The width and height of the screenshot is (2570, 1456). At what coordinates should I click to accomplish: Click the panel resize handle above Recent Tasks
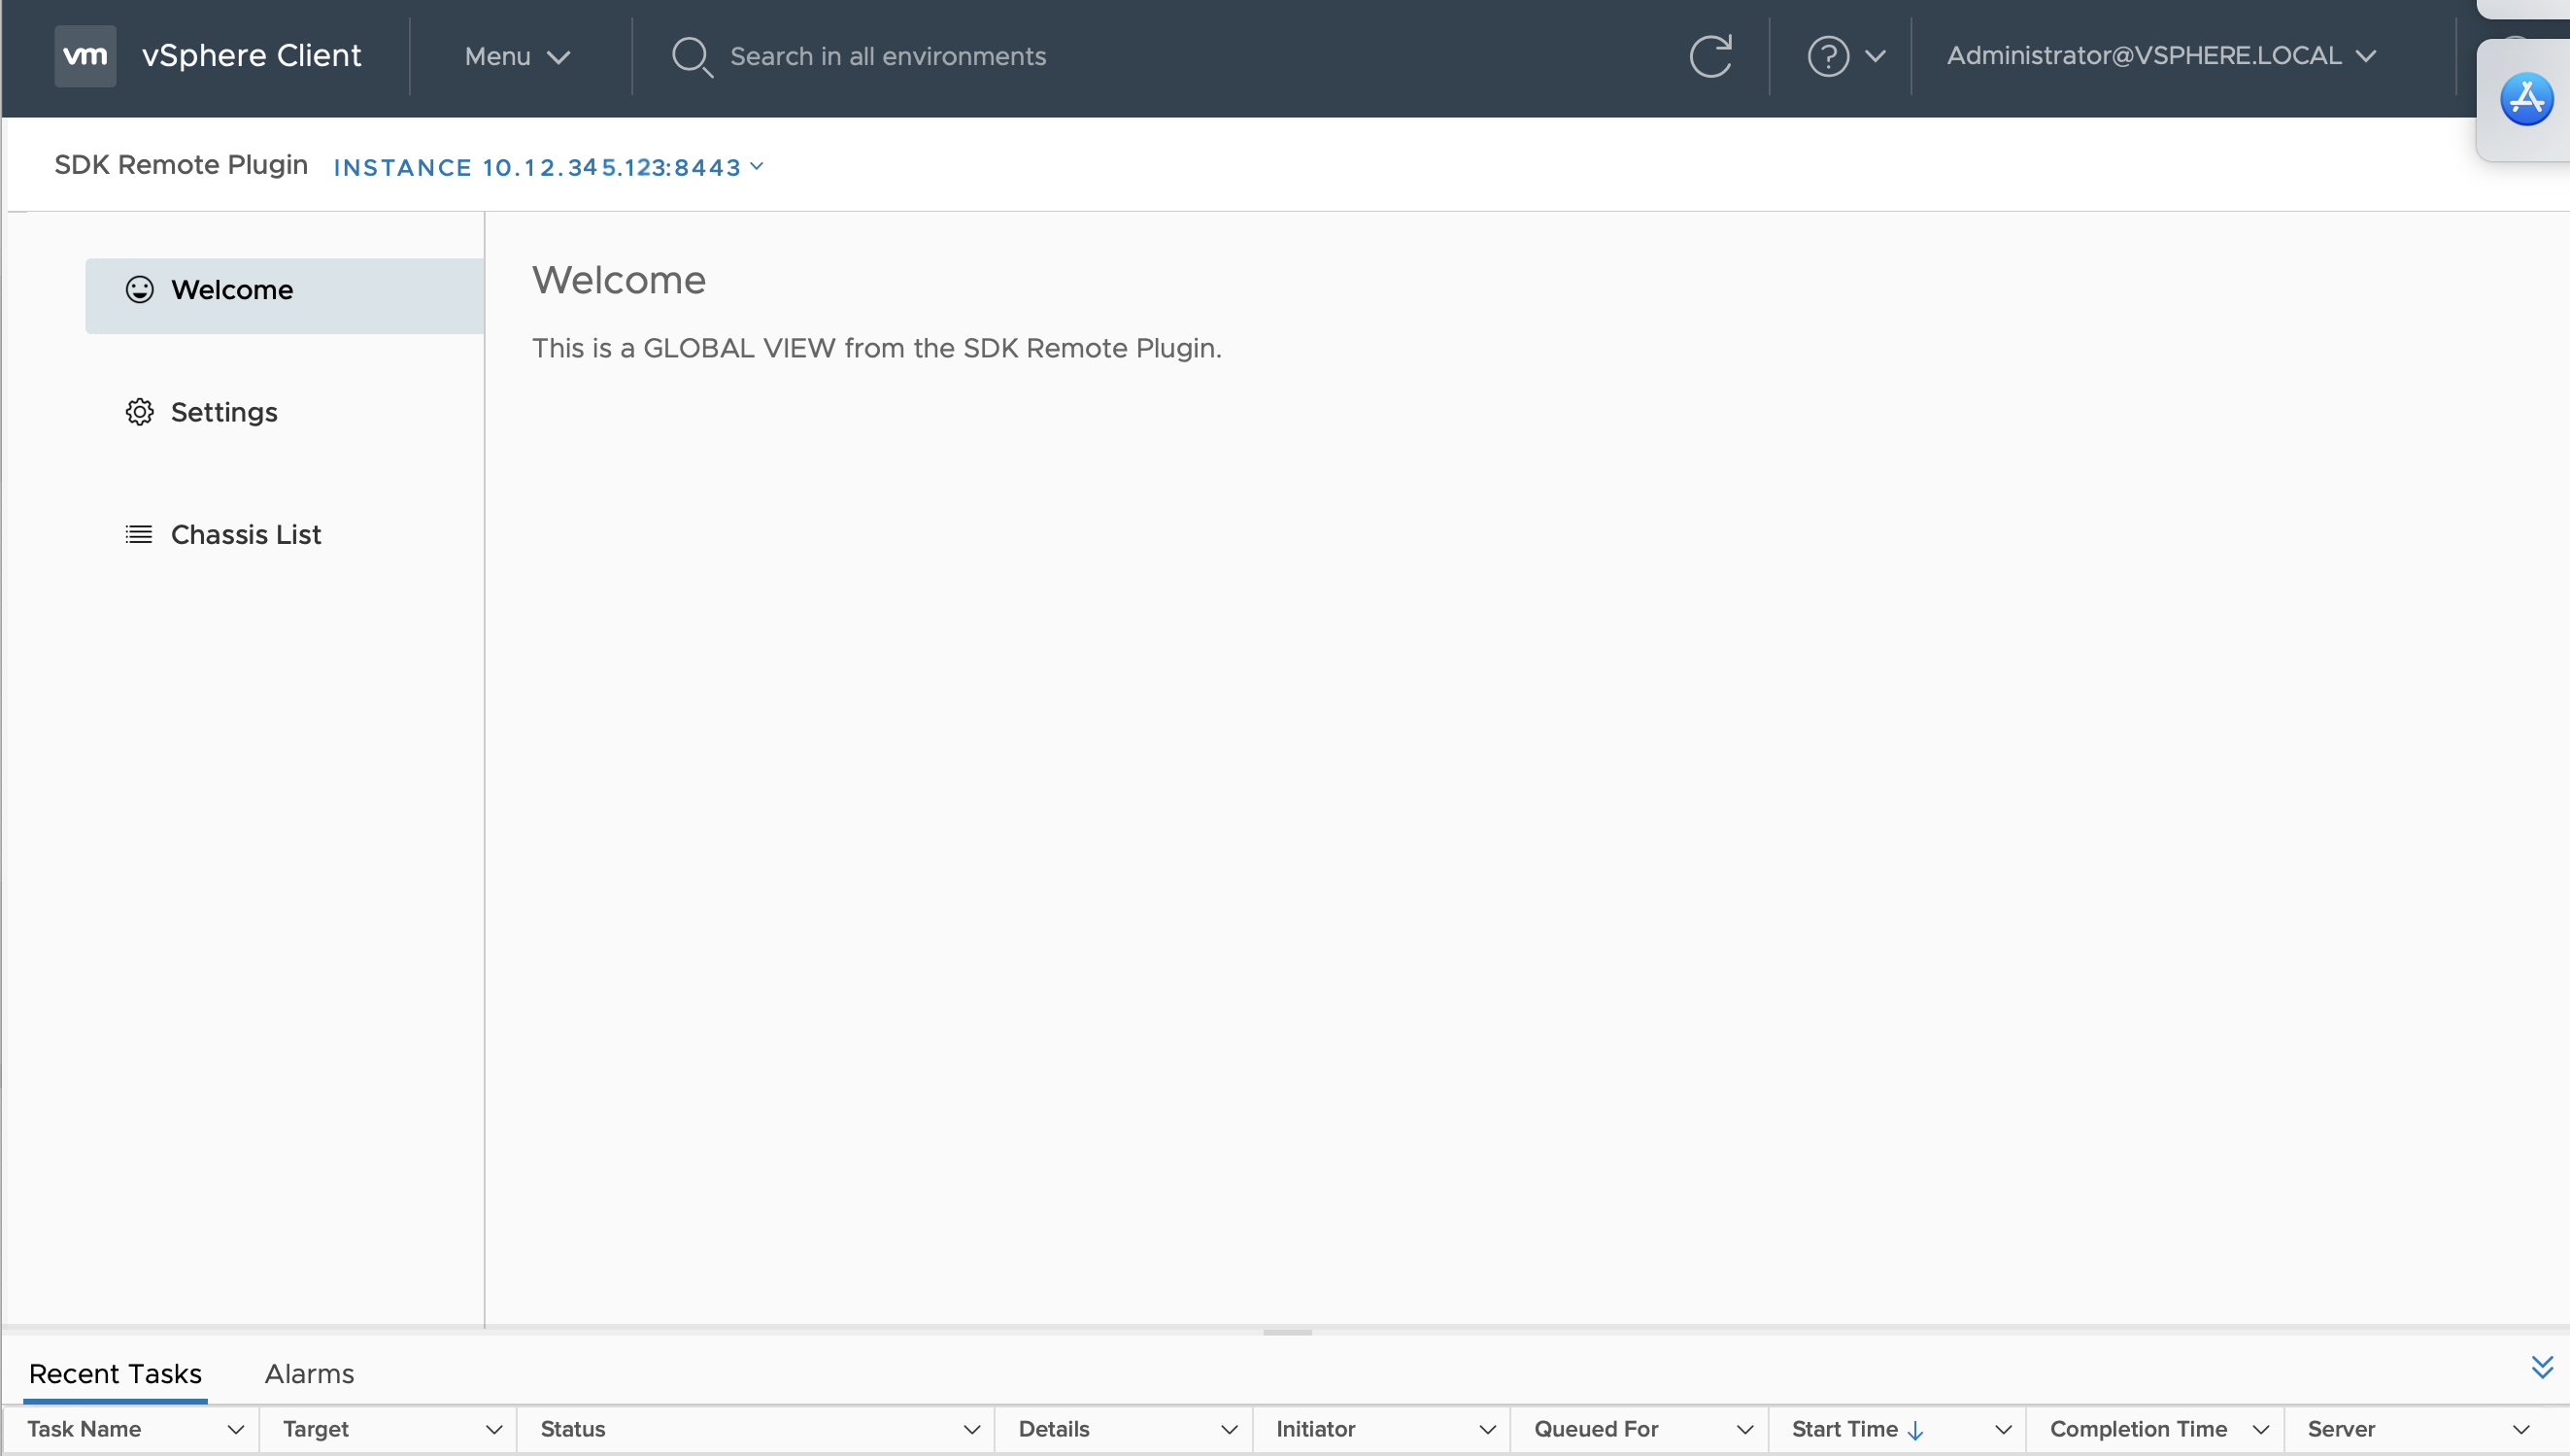click(1288, 1333)
